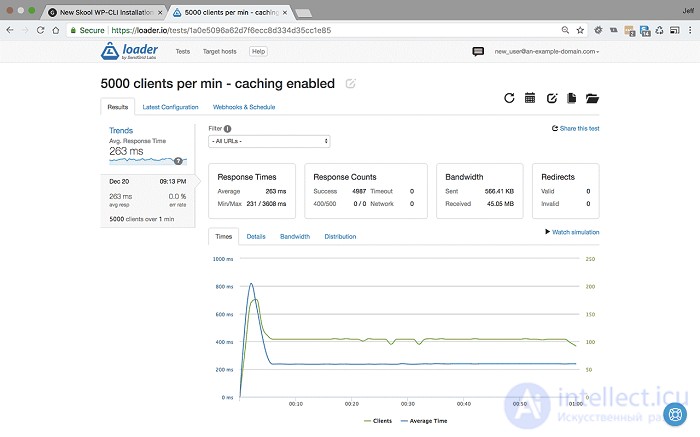The width and height of the screenshot is (700, 437).
Task: Click the cast extension icon
Action: click(x=675, y=30)
